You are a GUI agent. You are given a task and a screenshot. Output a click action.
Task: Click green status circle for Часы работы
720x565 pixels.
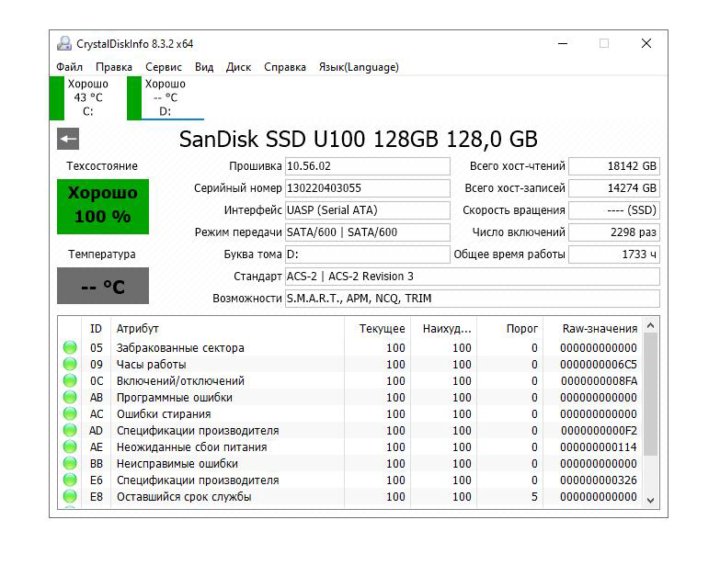pos(70,364)
